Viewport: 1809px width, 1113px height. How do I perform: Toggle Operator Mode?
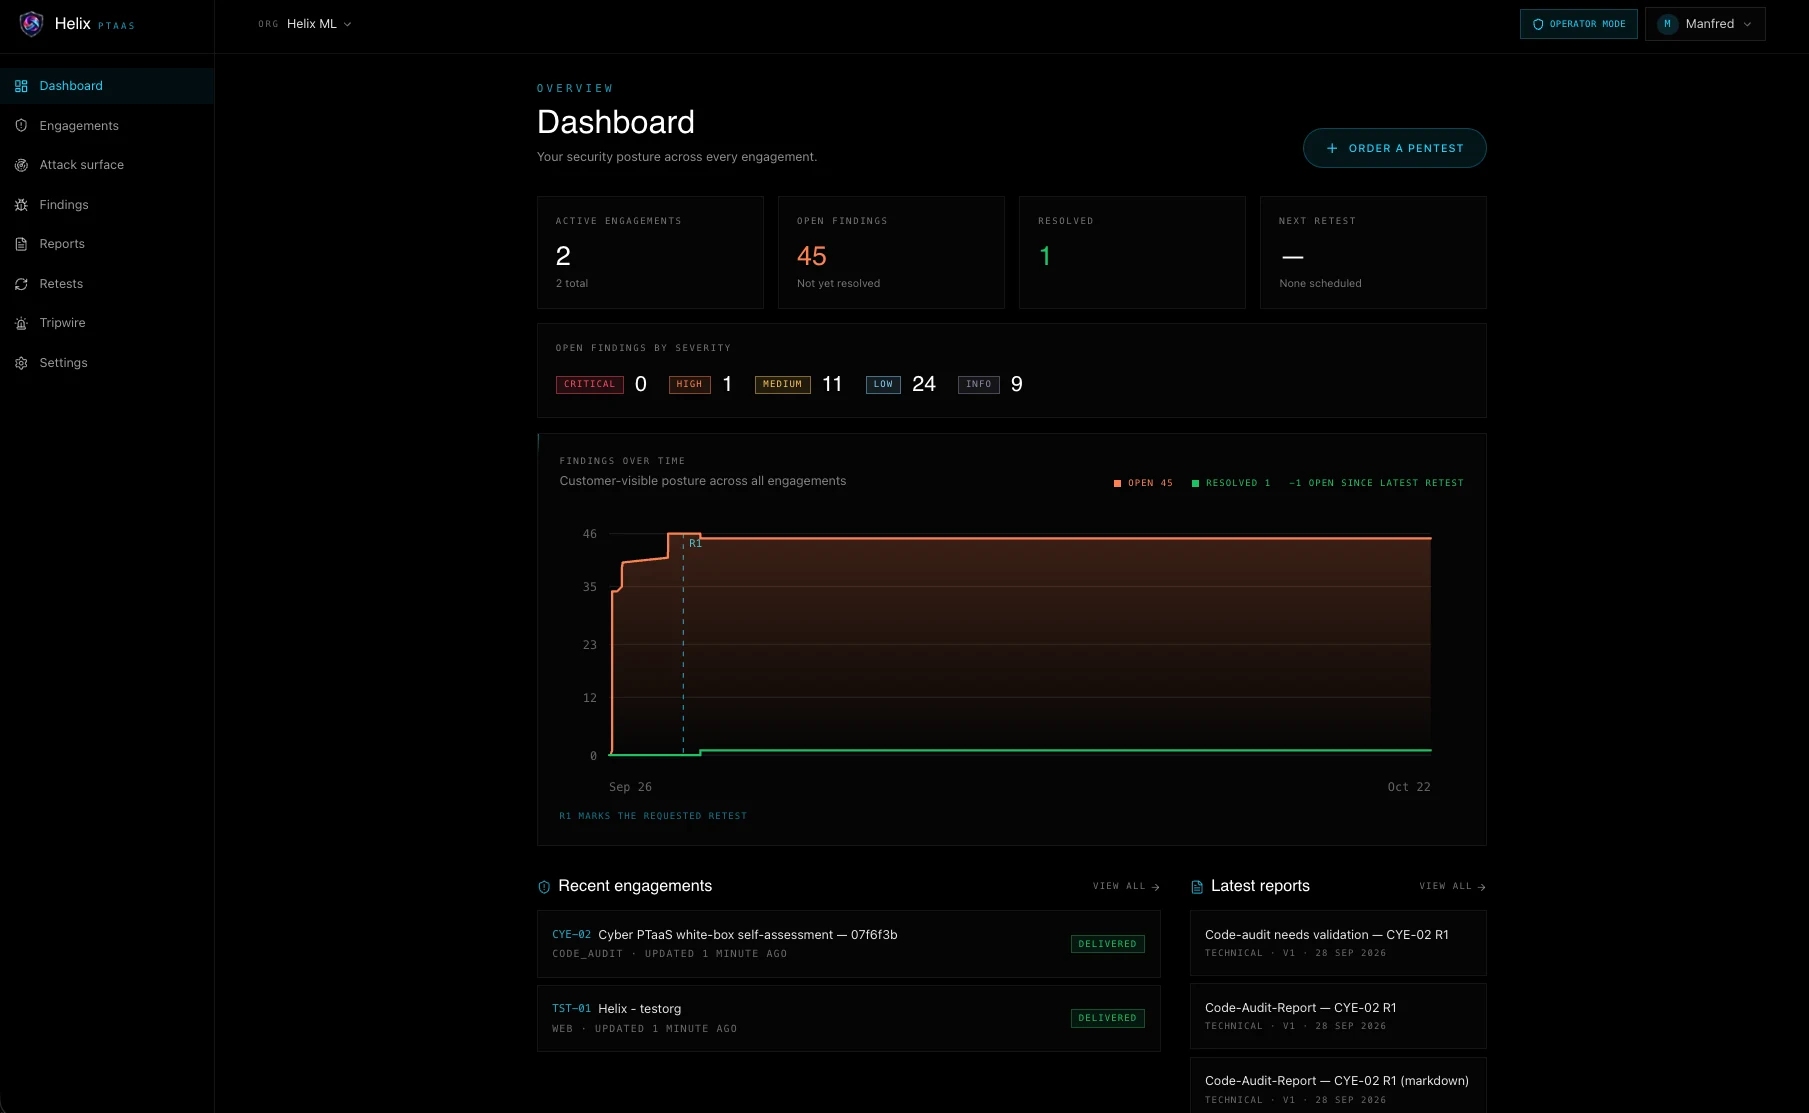pyautogui.click(x=1578, y=24)
